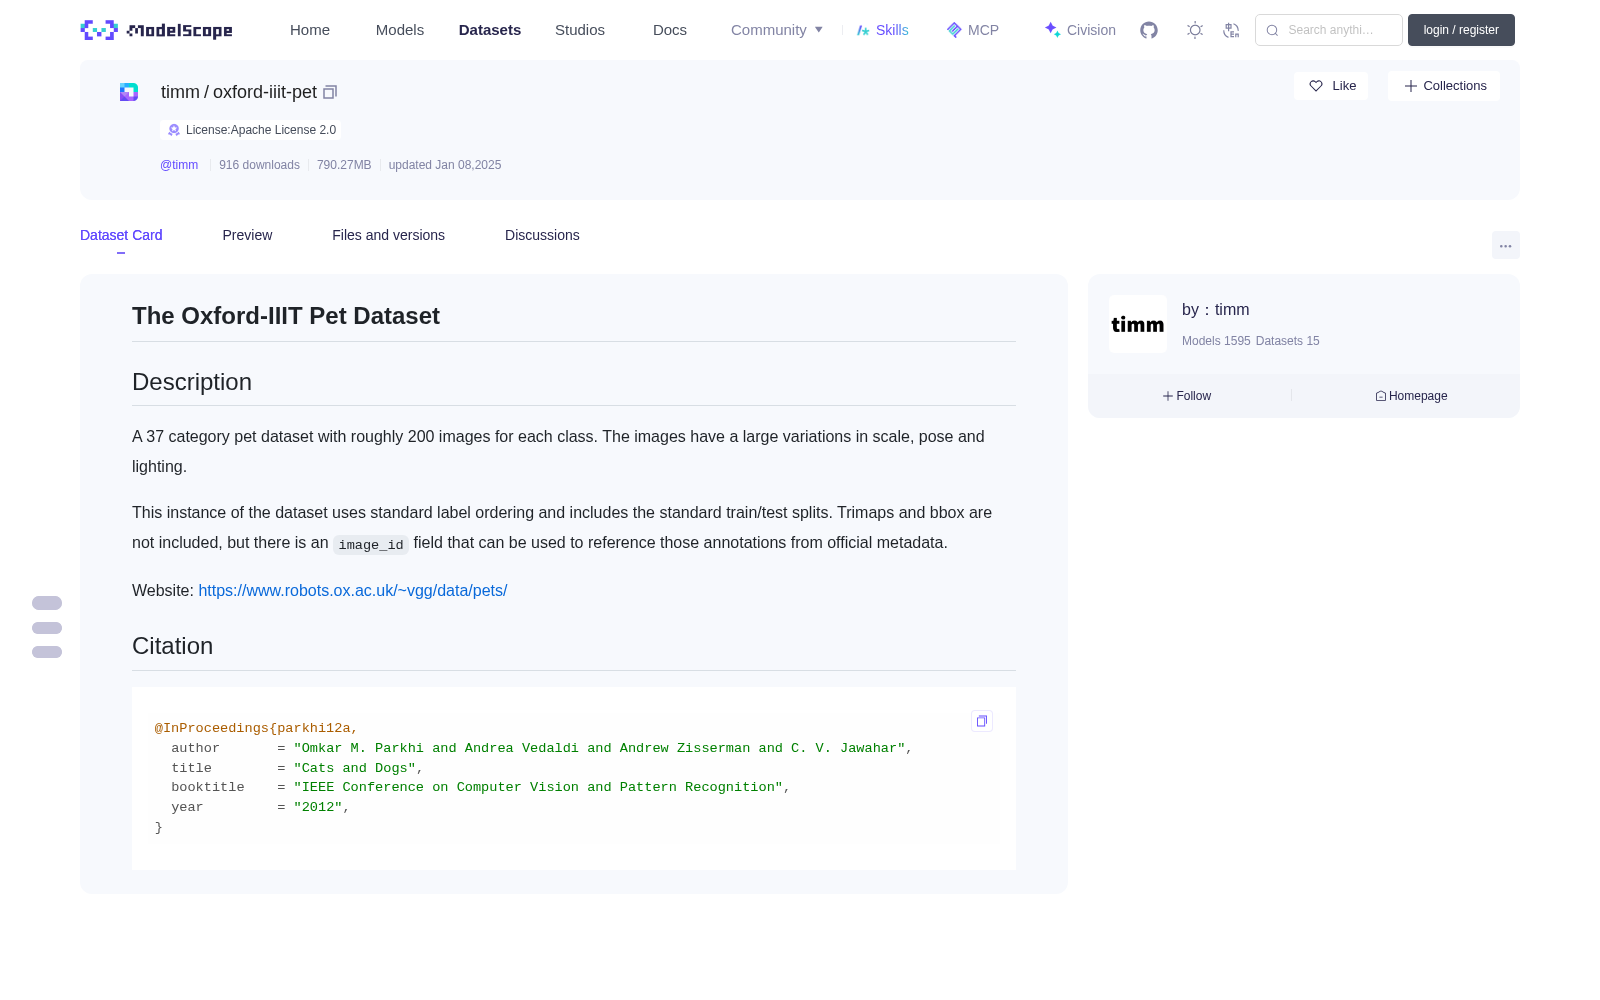Click the bottom outline pill on left
This screenshot has width=1600, height=1000.
coord(47,652)
